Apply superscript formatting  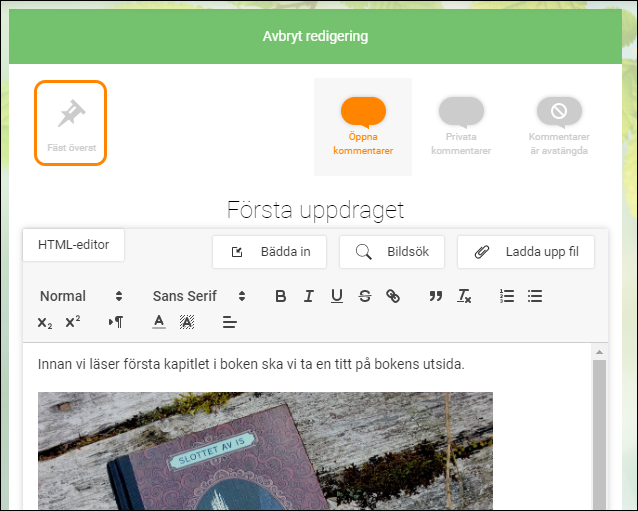point(73,322)
